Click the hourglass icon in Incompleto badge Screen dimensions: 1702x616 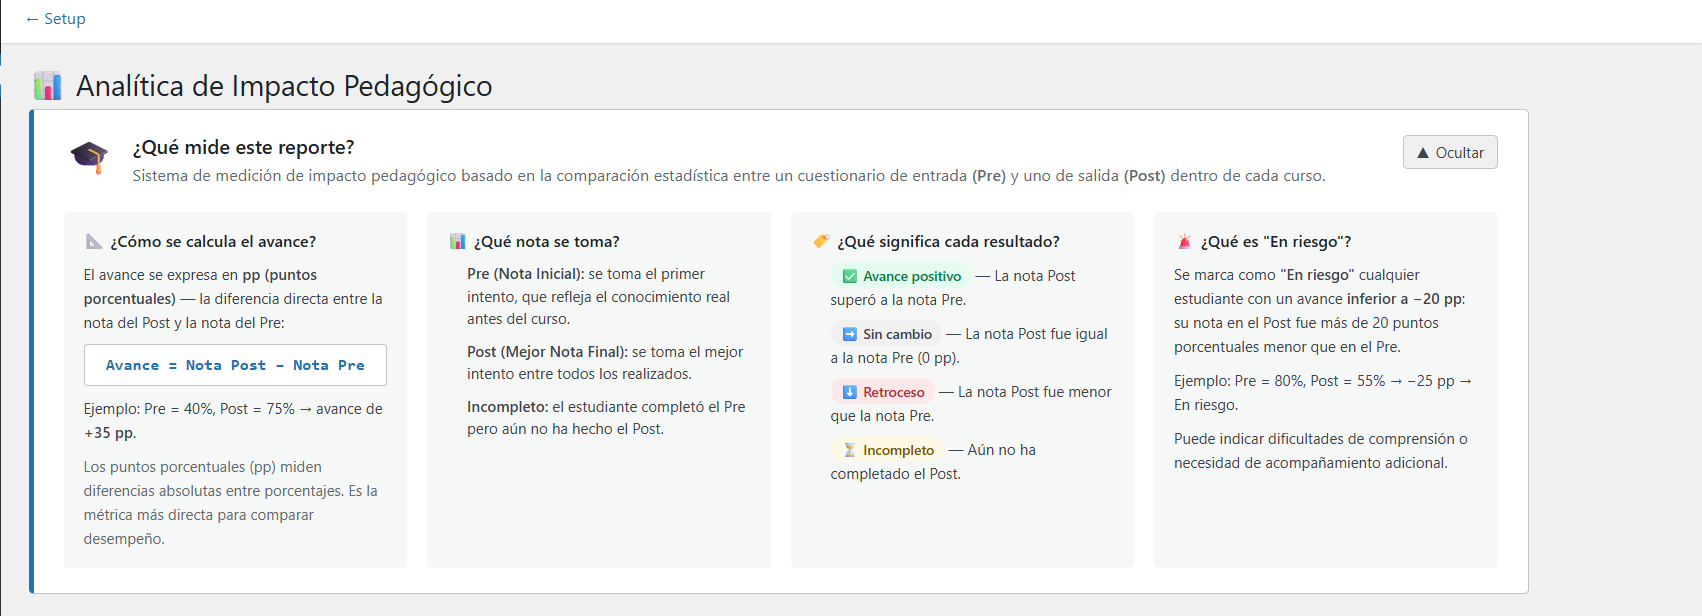(850, 450)
